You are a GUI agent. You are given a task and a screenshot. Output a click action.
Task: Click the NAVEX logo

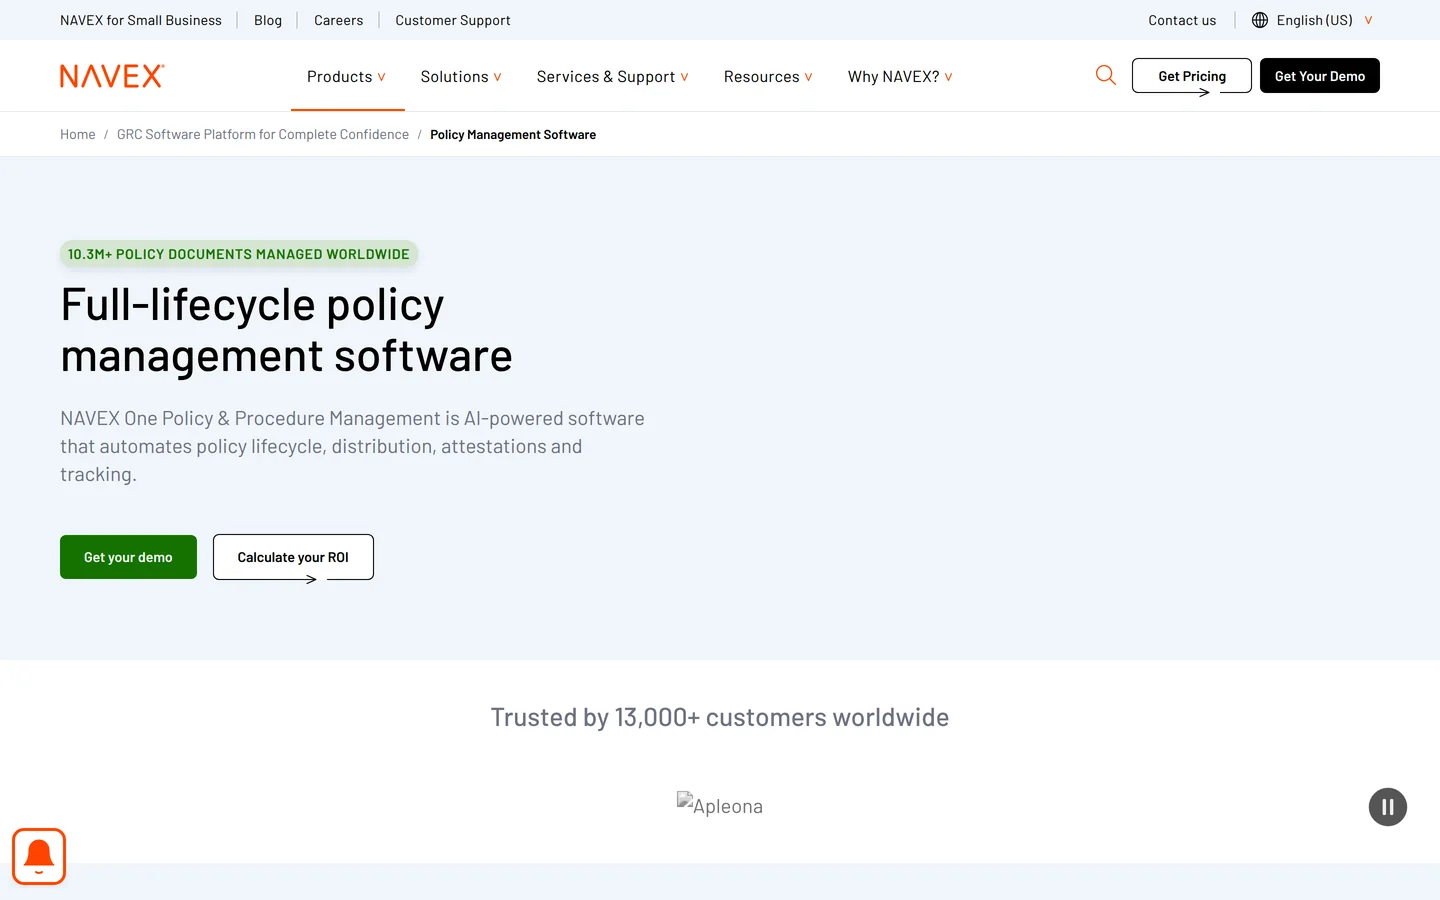112,76
